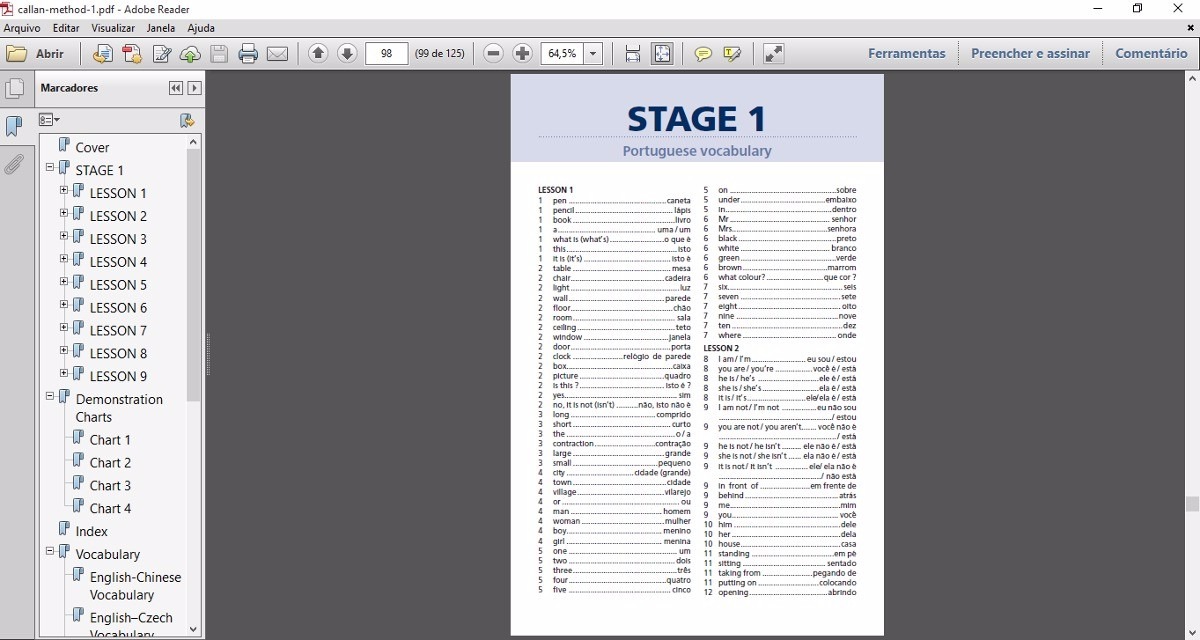This screenshot has width=1200, height=640.
Task: Select the Index bookmark
Action: 91,532
